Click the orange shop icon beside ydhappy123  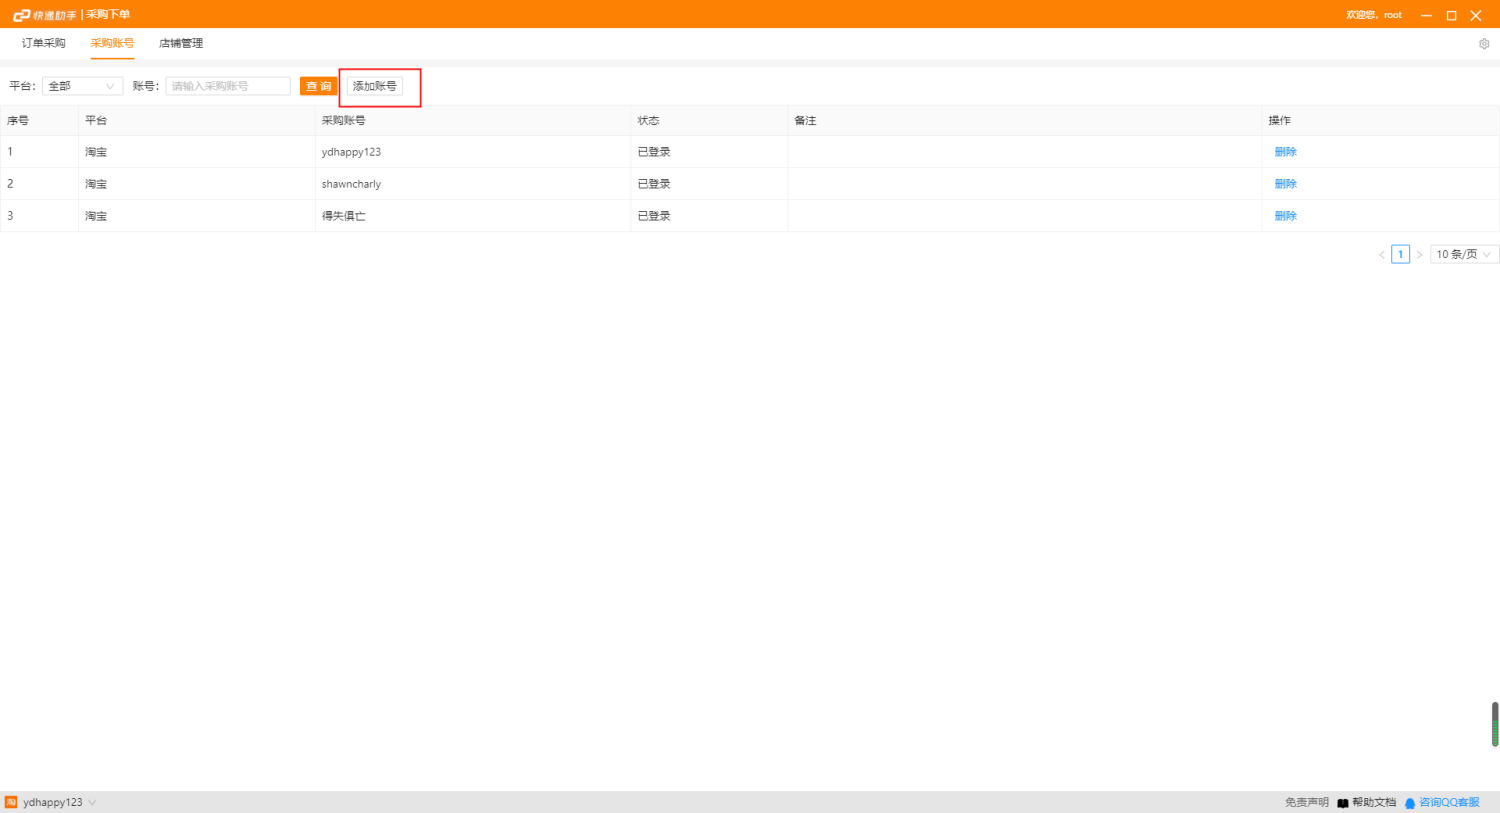(11, 802)
